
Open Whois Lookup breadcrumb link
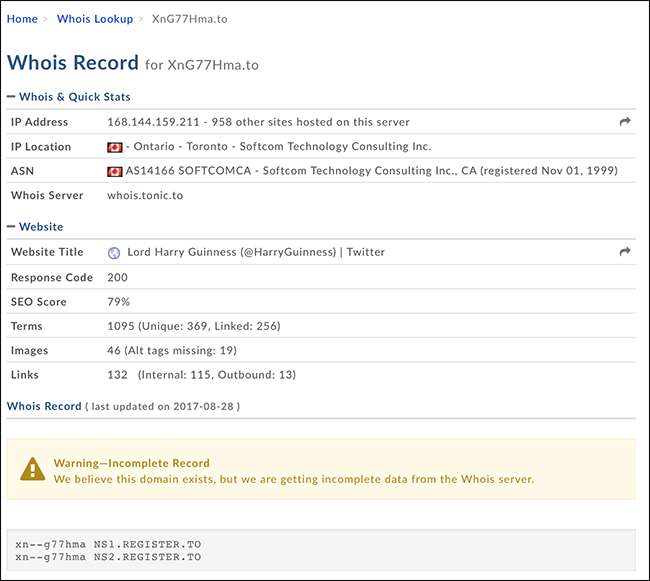click(x=95, y=19)
